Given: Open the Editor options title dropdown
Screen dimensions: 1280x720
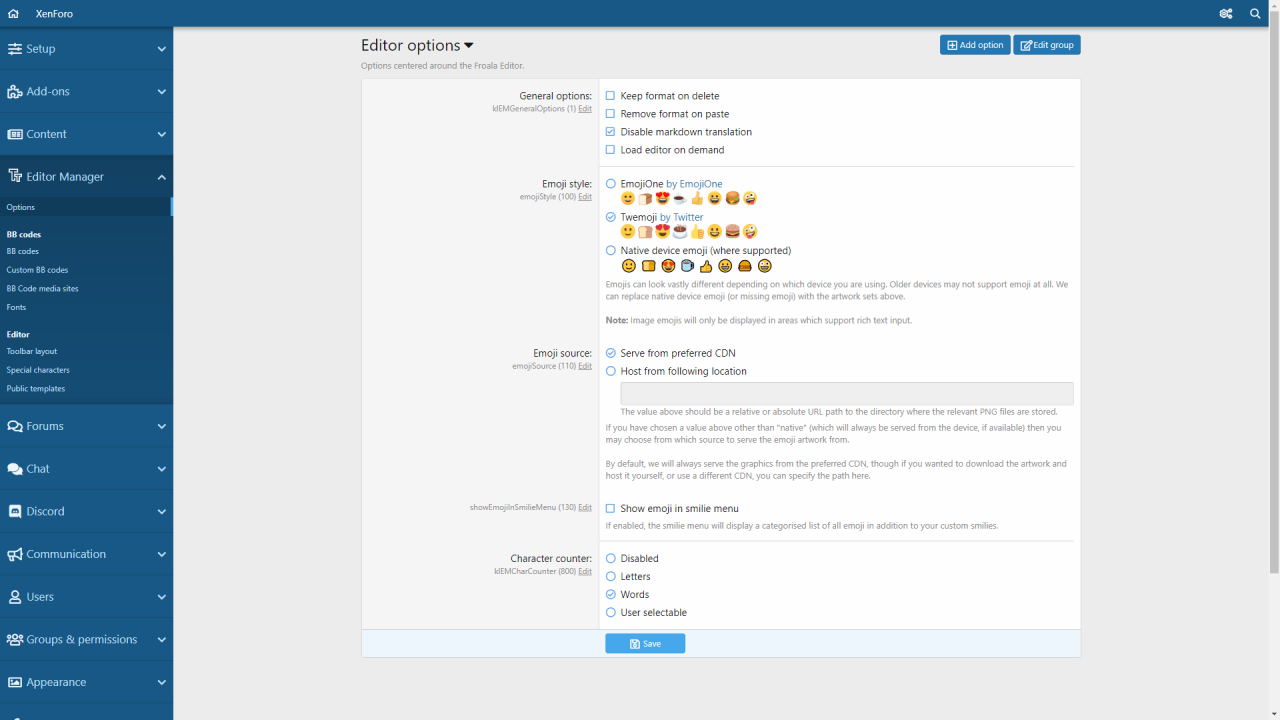Looking at the screenshot, I should pyautogui.click(x=469, y=46).
